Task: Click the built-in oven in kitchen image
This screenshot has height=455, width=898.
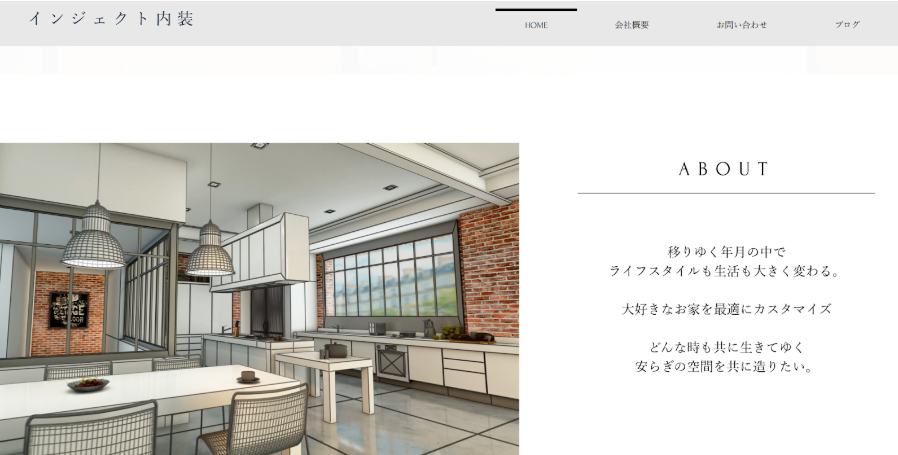Action: coord(391,360)
